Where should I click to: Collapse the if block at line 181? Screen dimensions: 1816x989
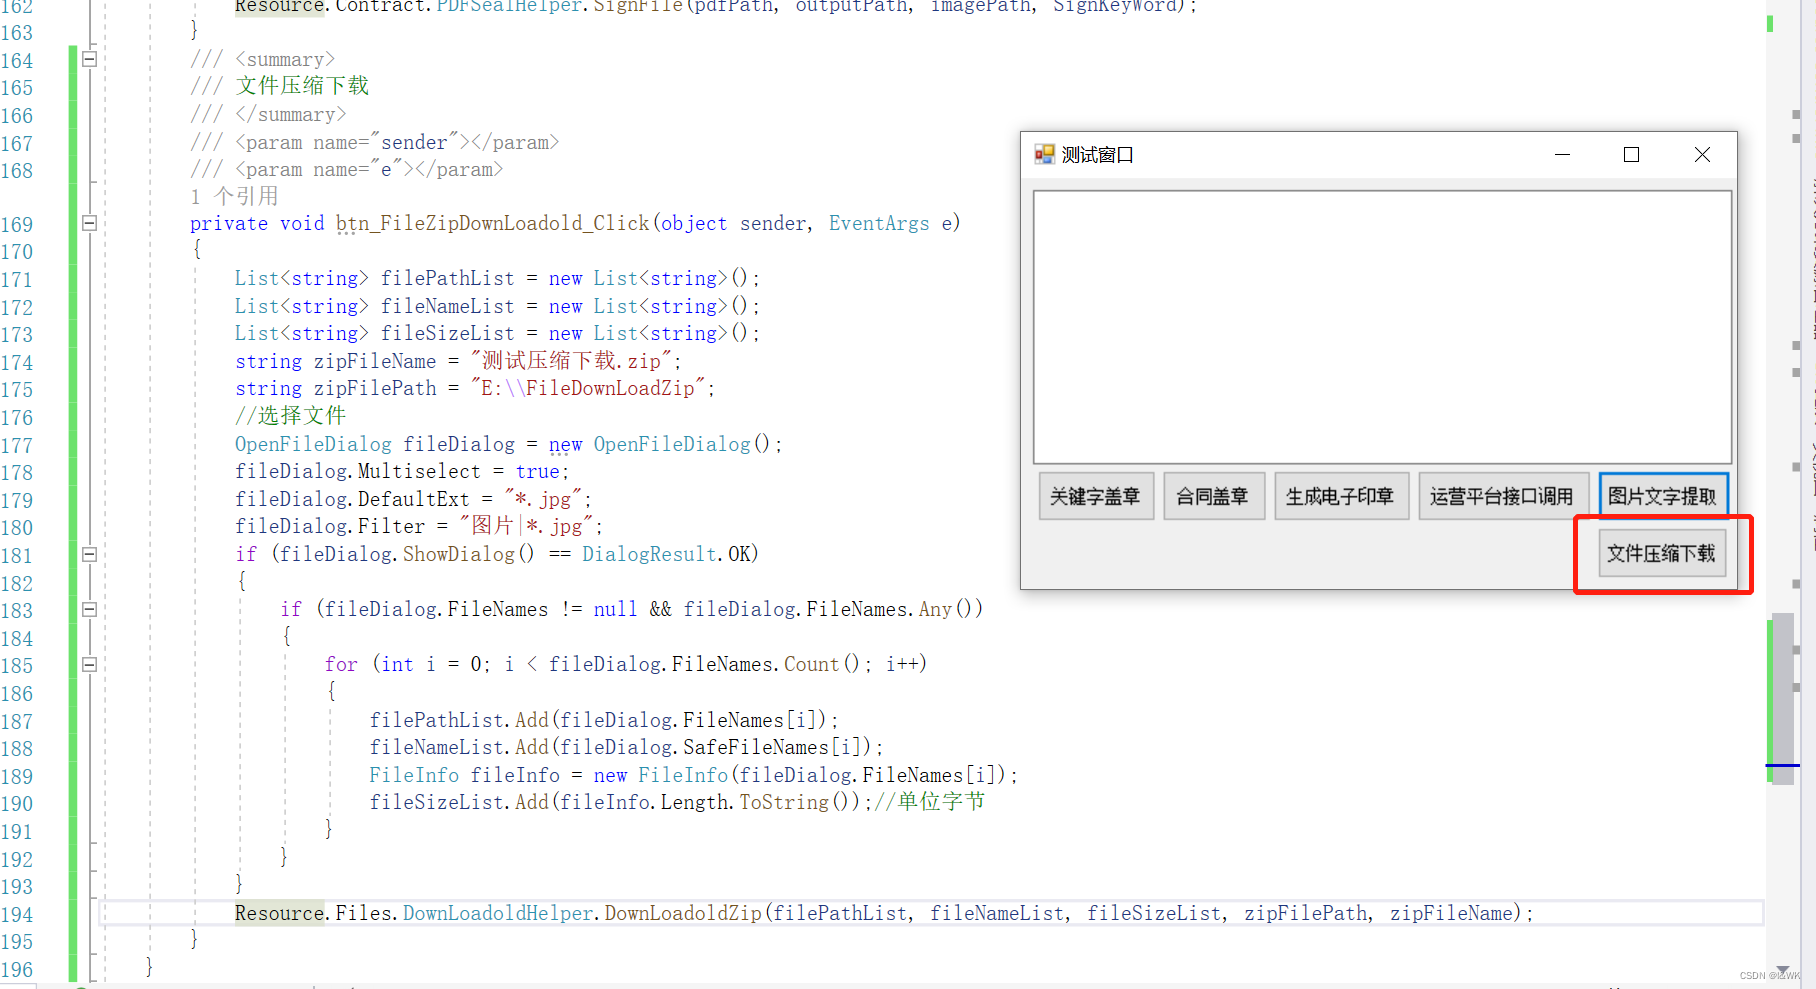tap(88, 554)
